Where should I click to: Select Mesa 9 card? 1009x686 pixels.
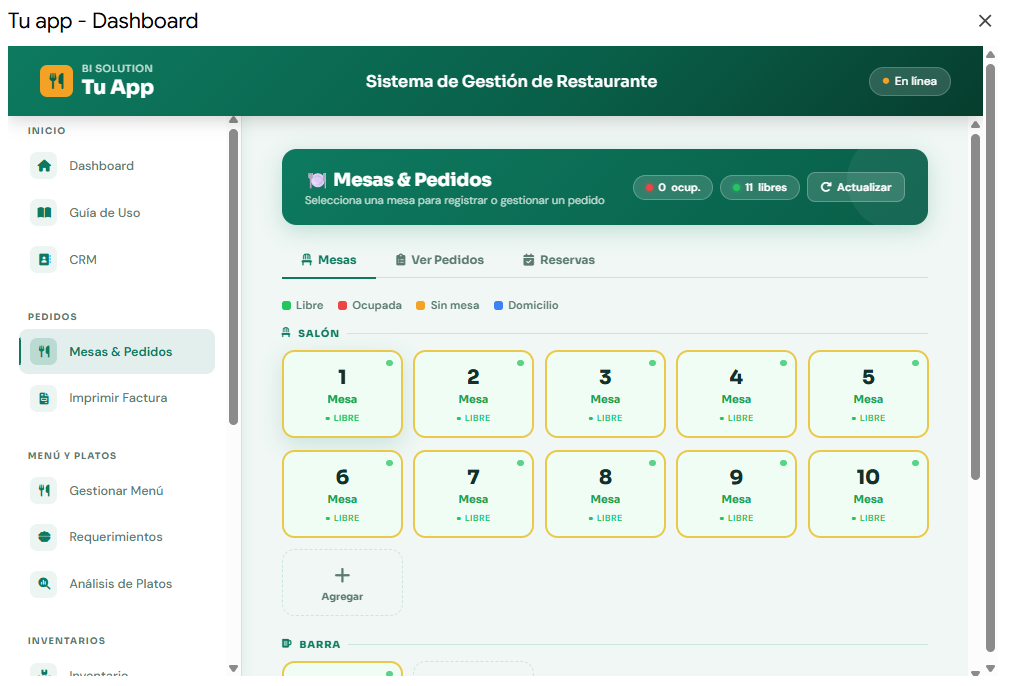[x=737, y=494]
